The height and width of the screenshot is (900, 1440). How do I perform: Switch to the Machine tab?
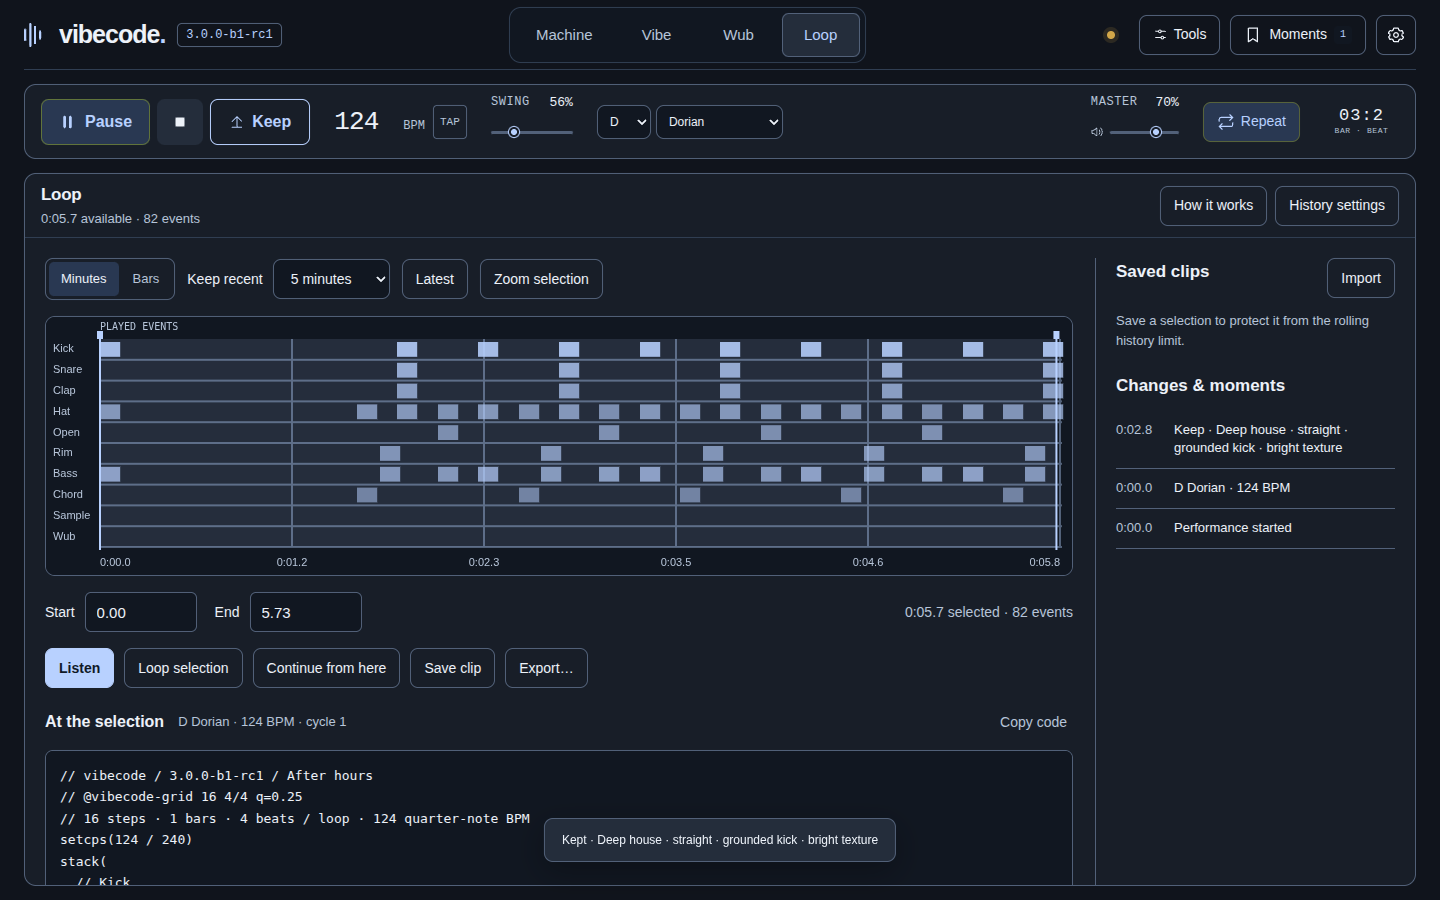tap(564, 35)
